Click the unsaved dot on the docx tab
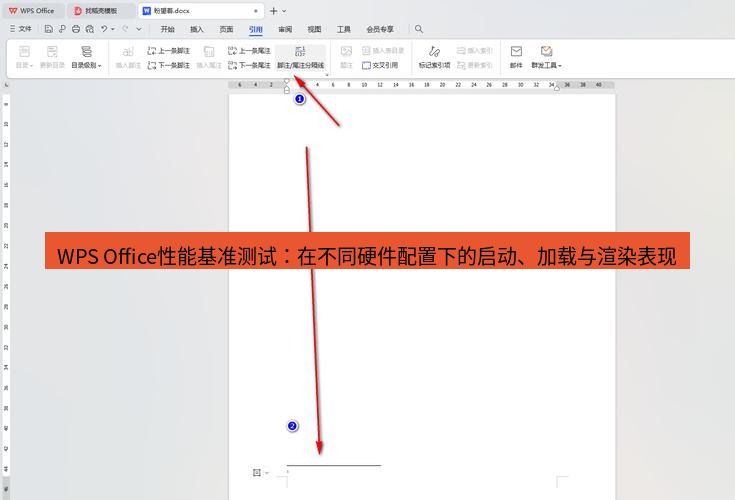The image size is (735, 500). (x=256, y=10)
